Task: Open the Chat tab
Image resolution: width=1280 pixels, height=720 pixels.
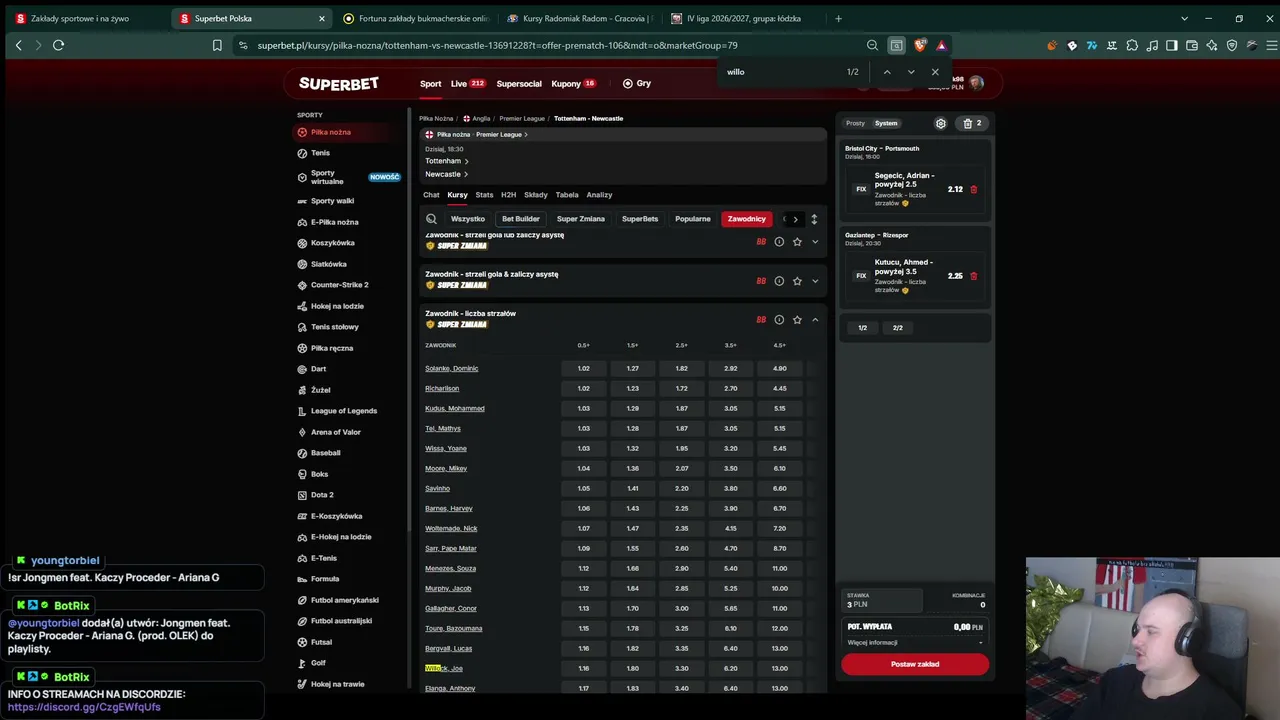Action: tap(431, 195)
